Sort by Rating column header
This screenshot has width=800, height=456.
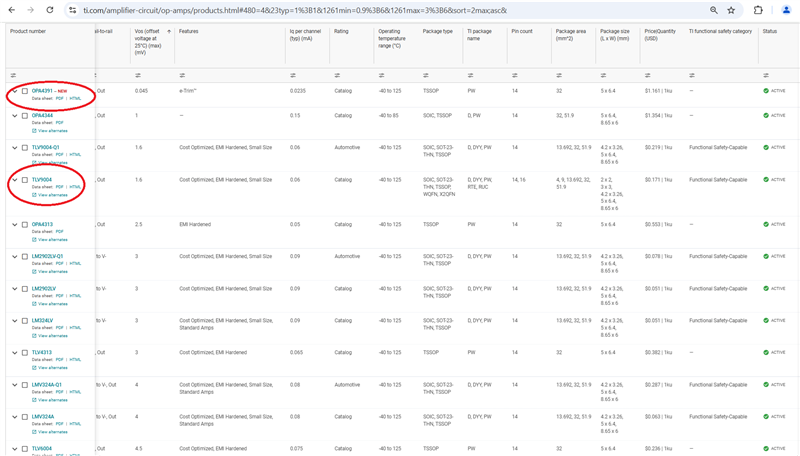click(x=341, y=32)
